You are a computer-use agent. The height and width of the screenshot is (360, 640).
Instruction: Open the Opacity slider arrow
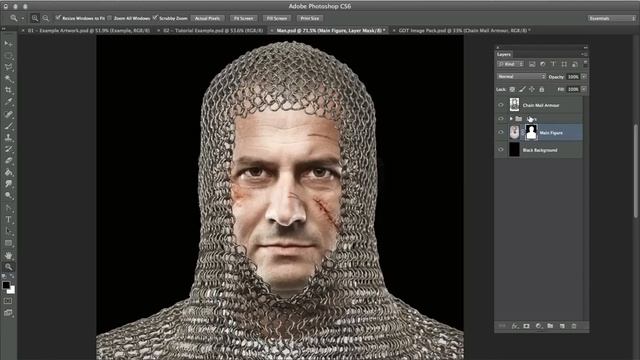click(x=584, y=76)
